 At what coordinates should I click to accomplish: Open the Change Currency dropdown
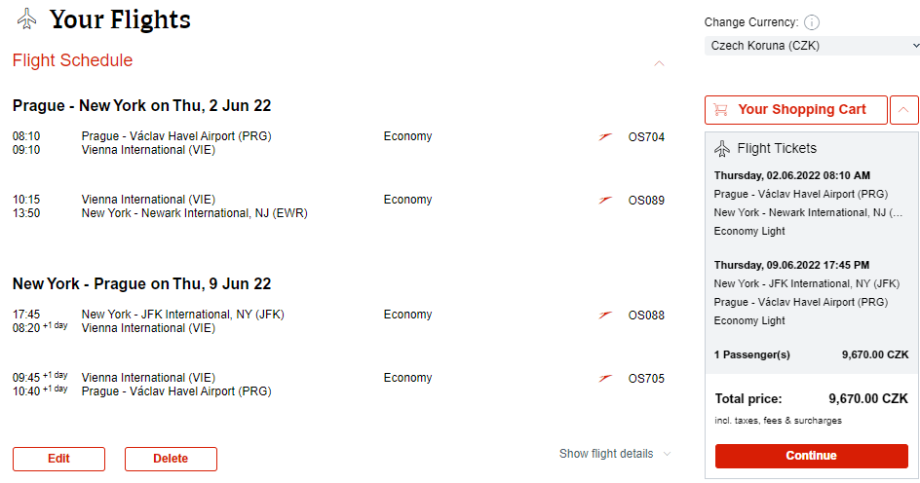[x=812, y=46]
